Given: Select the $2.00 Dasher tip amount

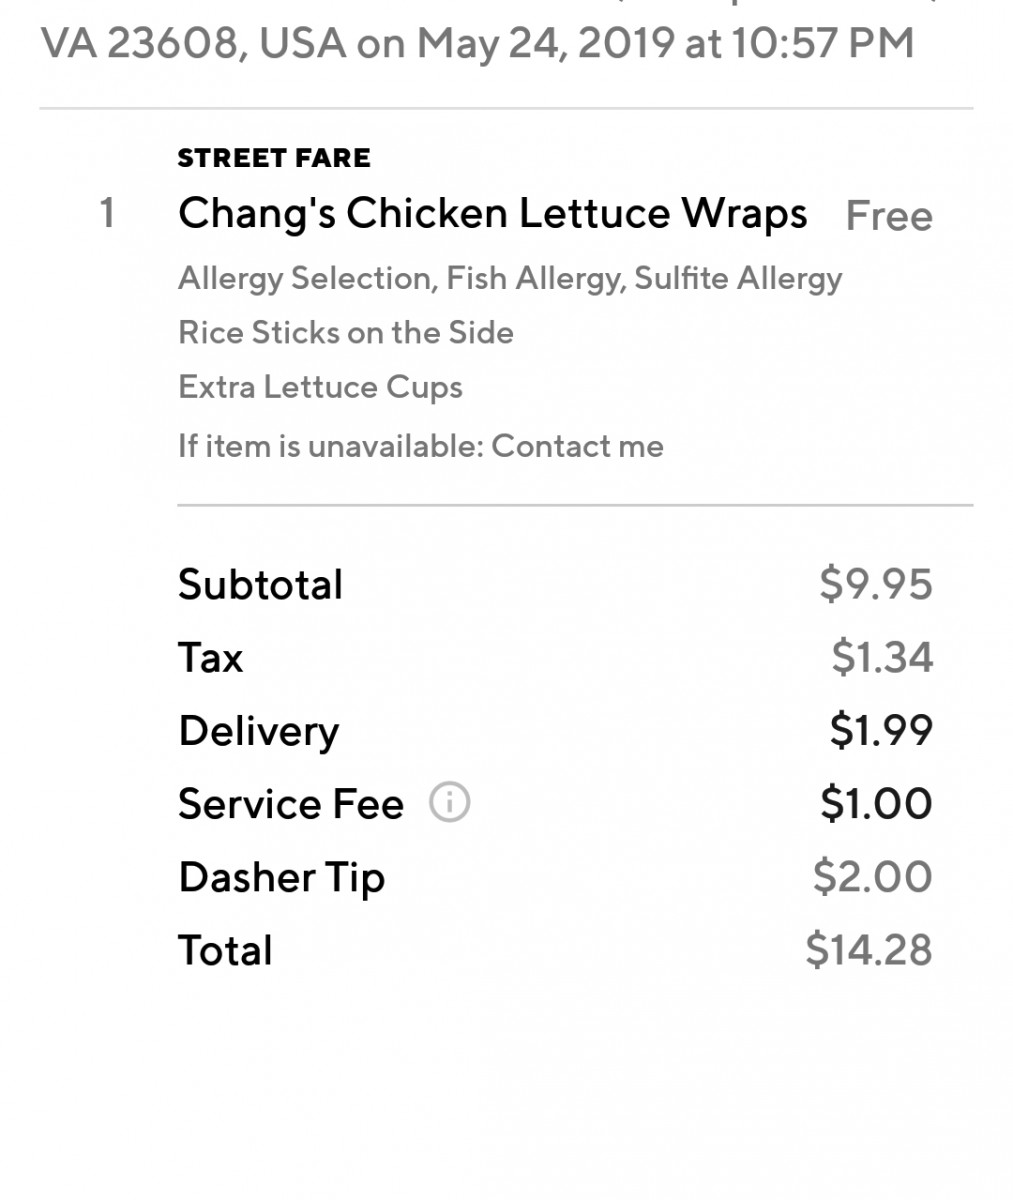Looking at the screenshot, I should pyautogui.click(x=872, y=877).
